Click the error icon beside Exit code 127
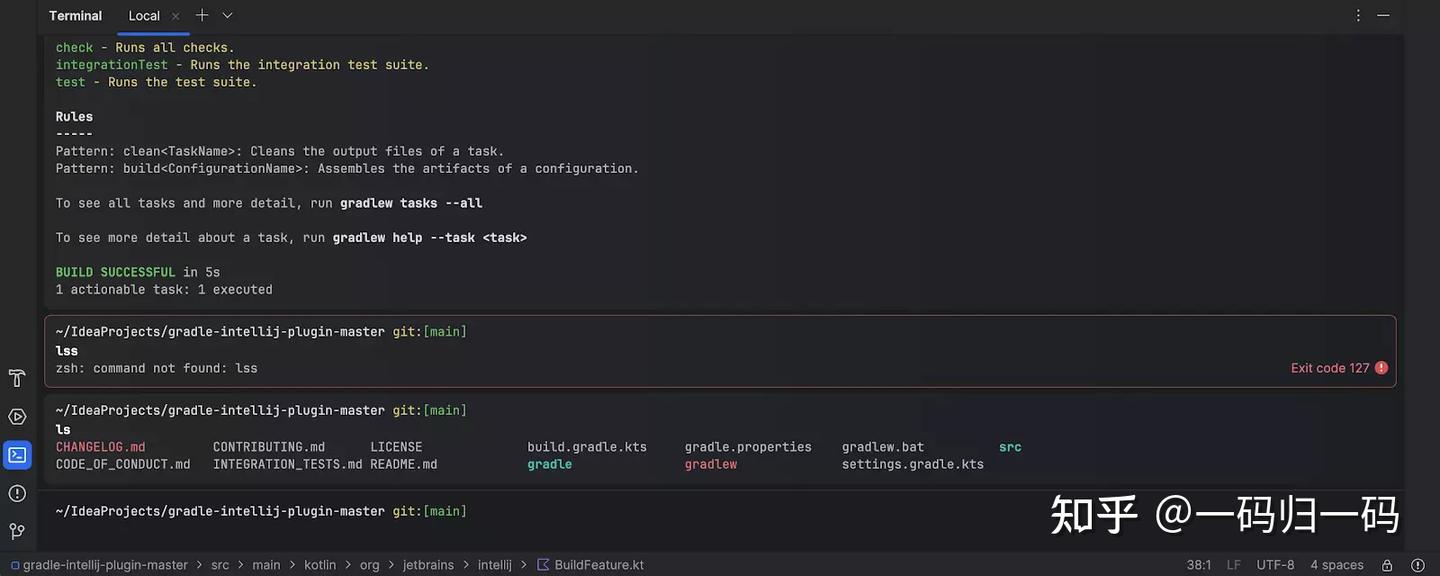Viewport: 1440px width, 576px height. (x=1381, y=366)
